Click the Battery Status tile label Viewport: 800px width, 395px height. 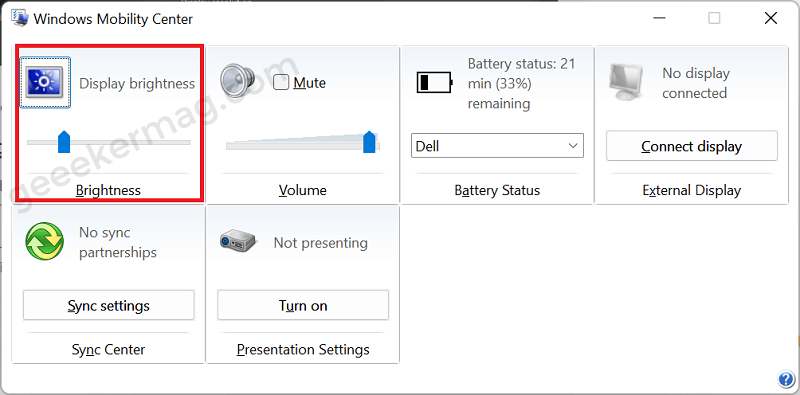tap(497, 190)
